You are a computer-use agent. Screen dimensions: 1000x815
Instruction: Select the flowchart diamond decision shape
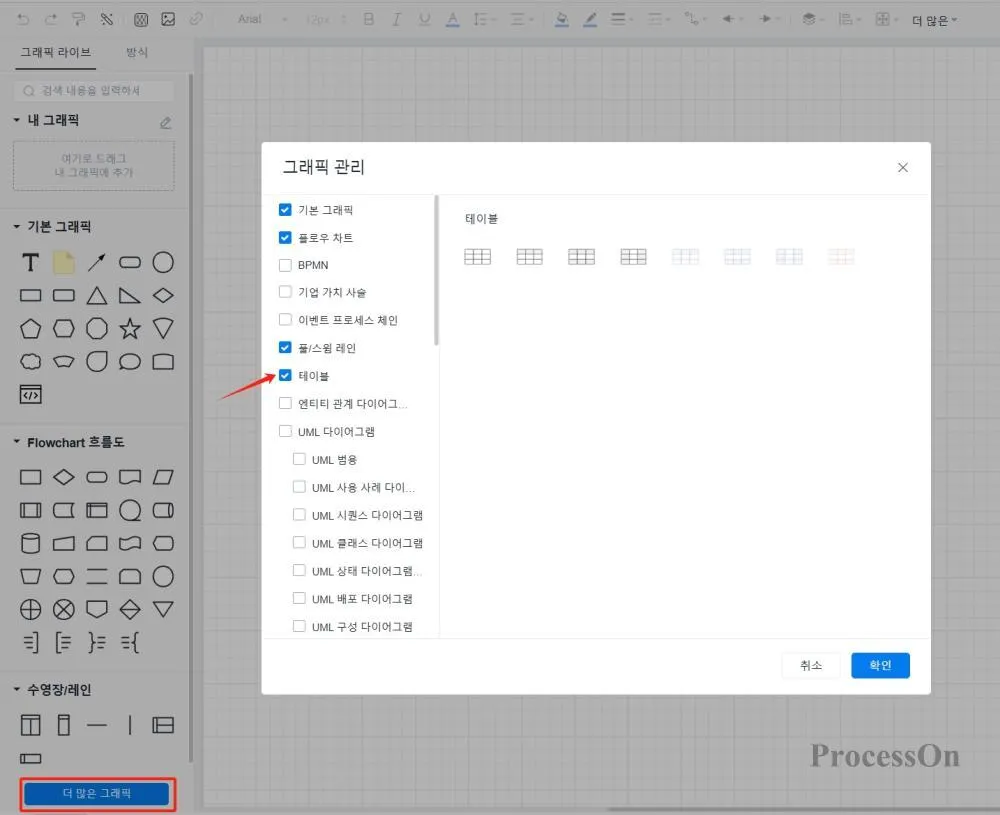[64, 477]
